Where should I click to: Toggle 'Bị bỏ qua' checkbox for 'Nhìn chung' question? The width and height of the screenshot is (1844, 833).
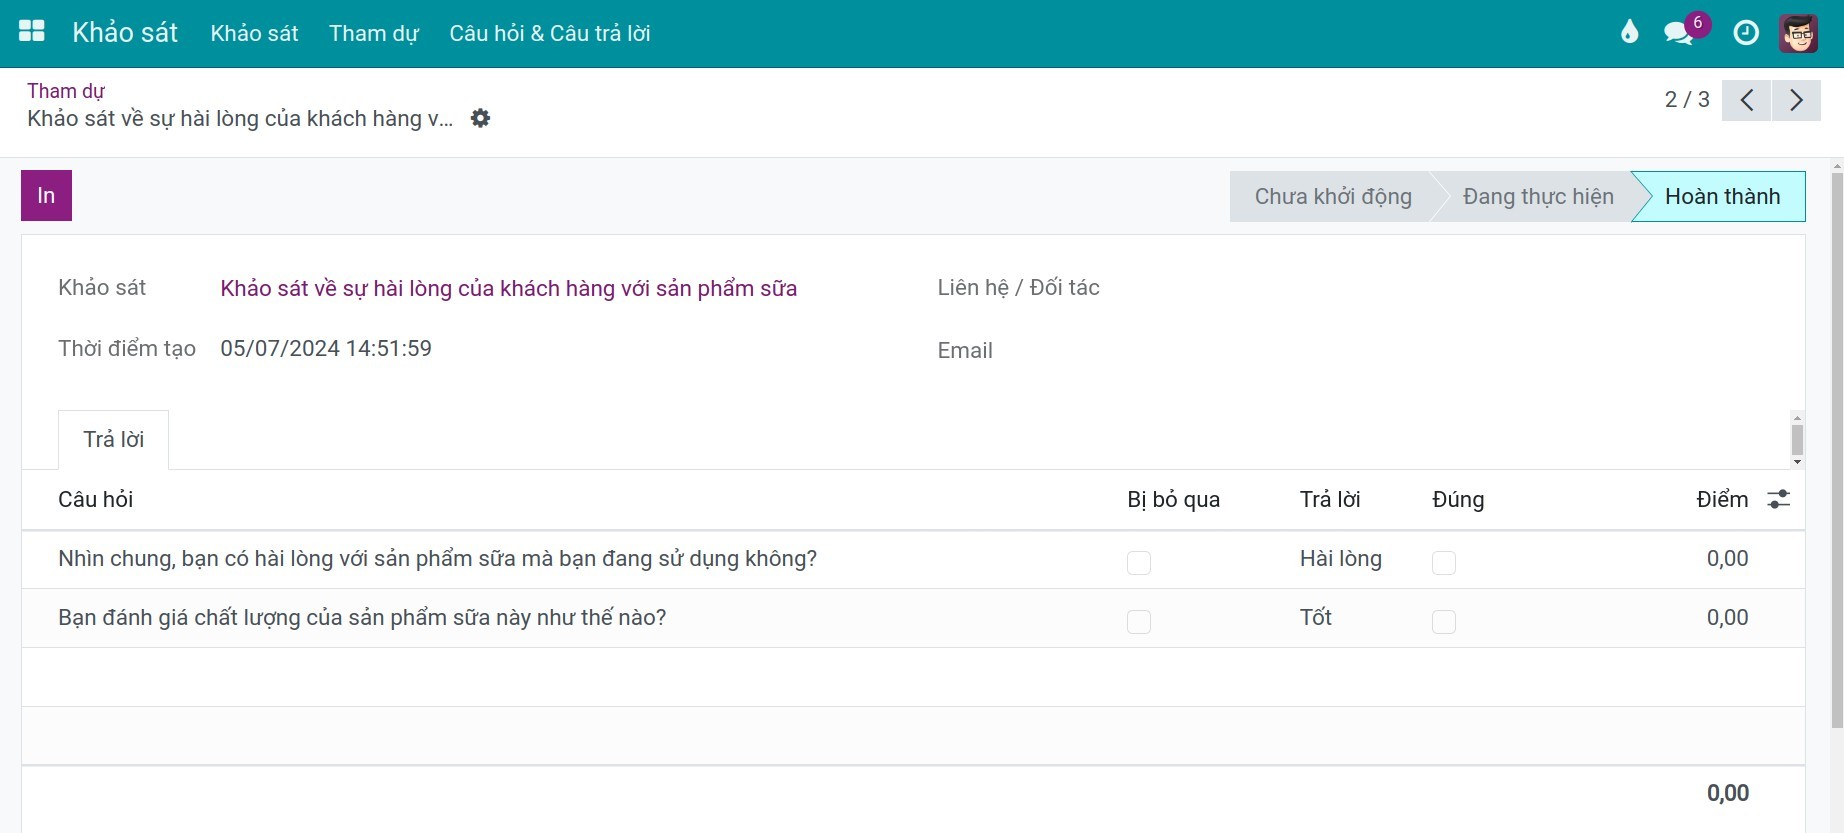1139,563
